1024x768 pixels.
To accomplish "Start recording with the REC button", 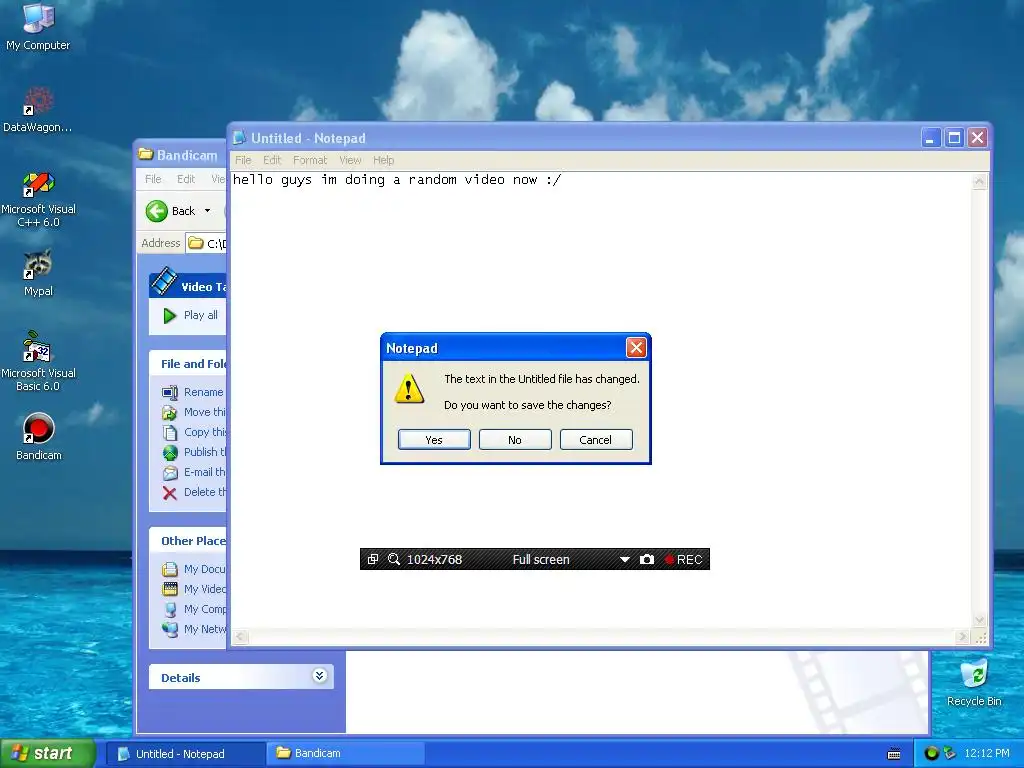I will (683, 559).
